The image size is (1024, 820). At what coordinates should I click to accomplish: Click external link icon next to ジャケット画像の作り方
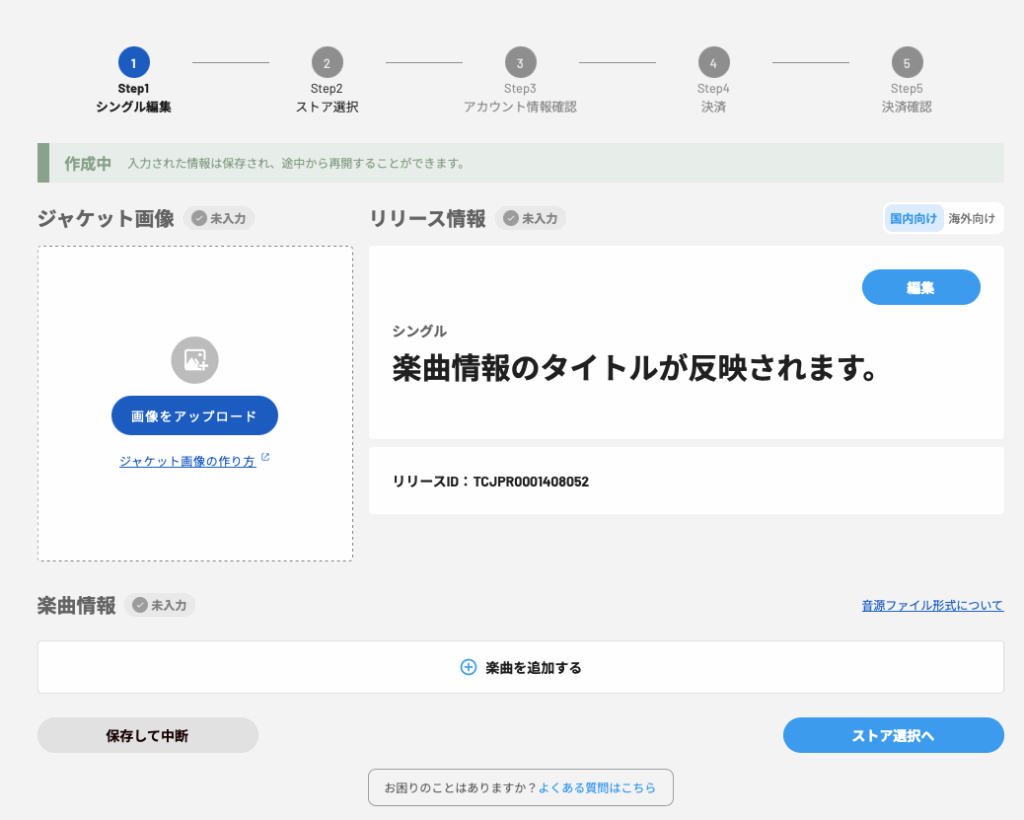[x=265, y=458]
